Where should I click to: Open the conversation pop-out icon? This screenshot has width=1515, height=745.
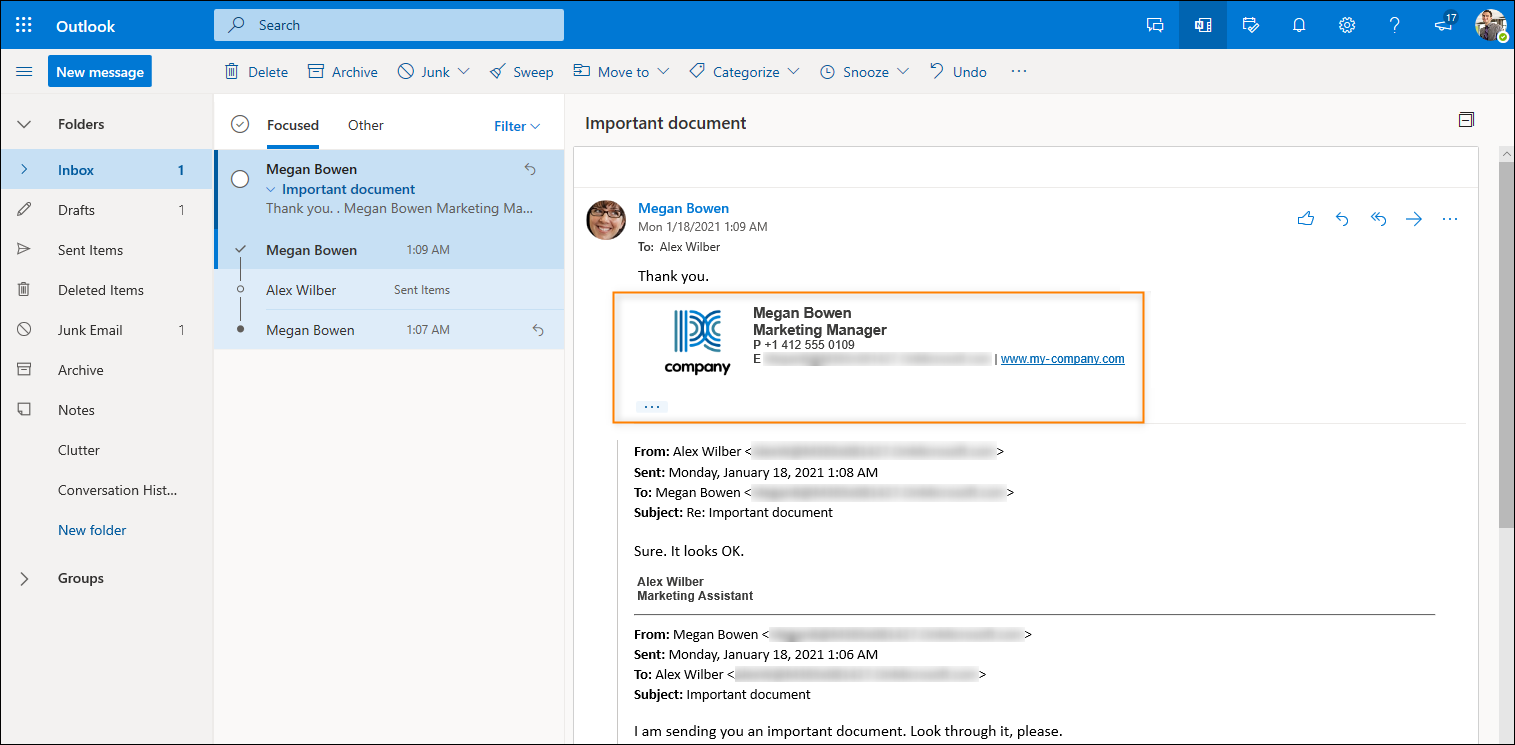tap(1466, 120)
